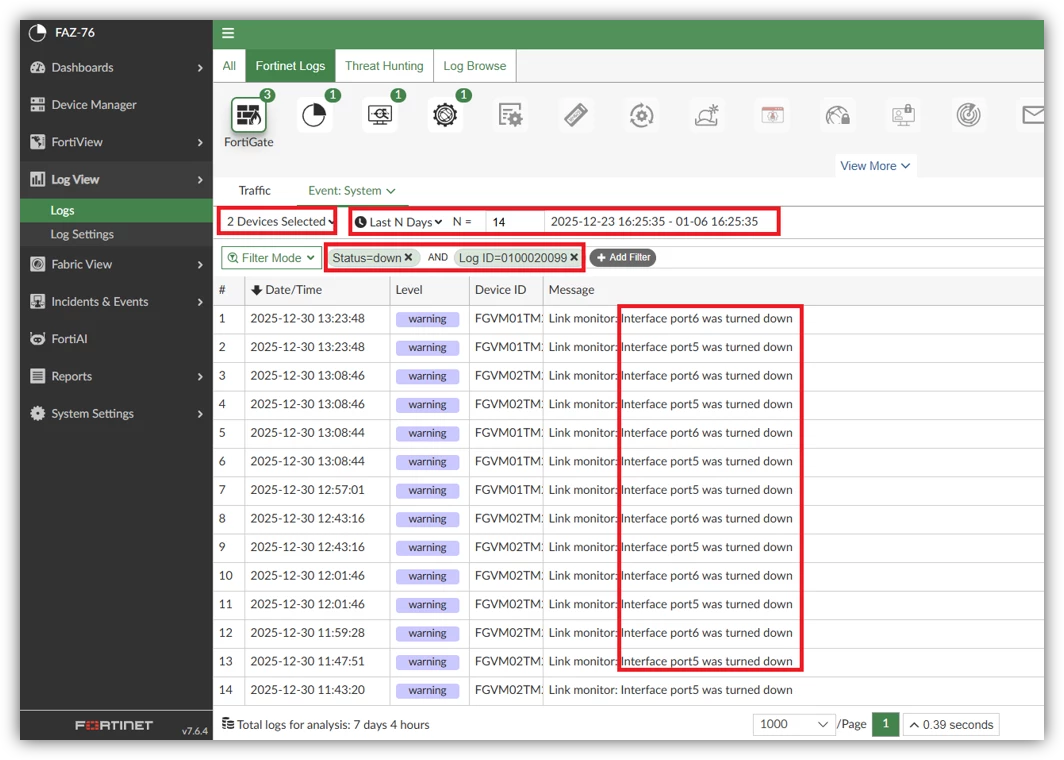This screenshot has height=760, width=1064.
Task: Select the 2025-12-30 11:47:51 log entry
Action: coord(307,661)
